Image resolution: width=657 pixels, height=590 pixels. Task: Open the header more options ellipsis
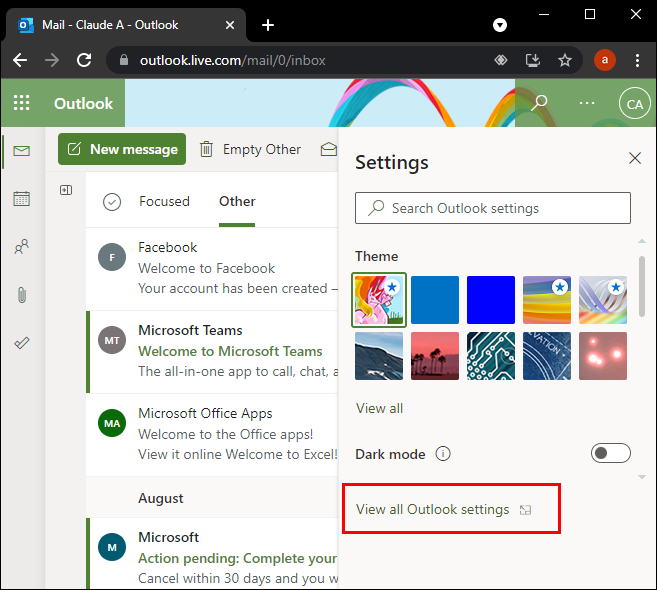coord(587,103)
